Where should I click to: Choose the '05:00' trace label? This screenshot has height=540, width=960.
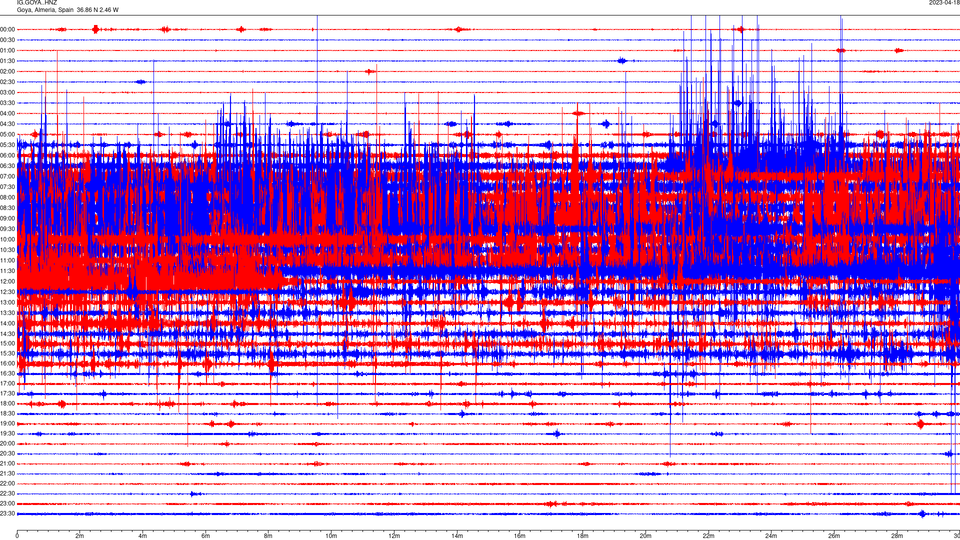tap(7, 134)
